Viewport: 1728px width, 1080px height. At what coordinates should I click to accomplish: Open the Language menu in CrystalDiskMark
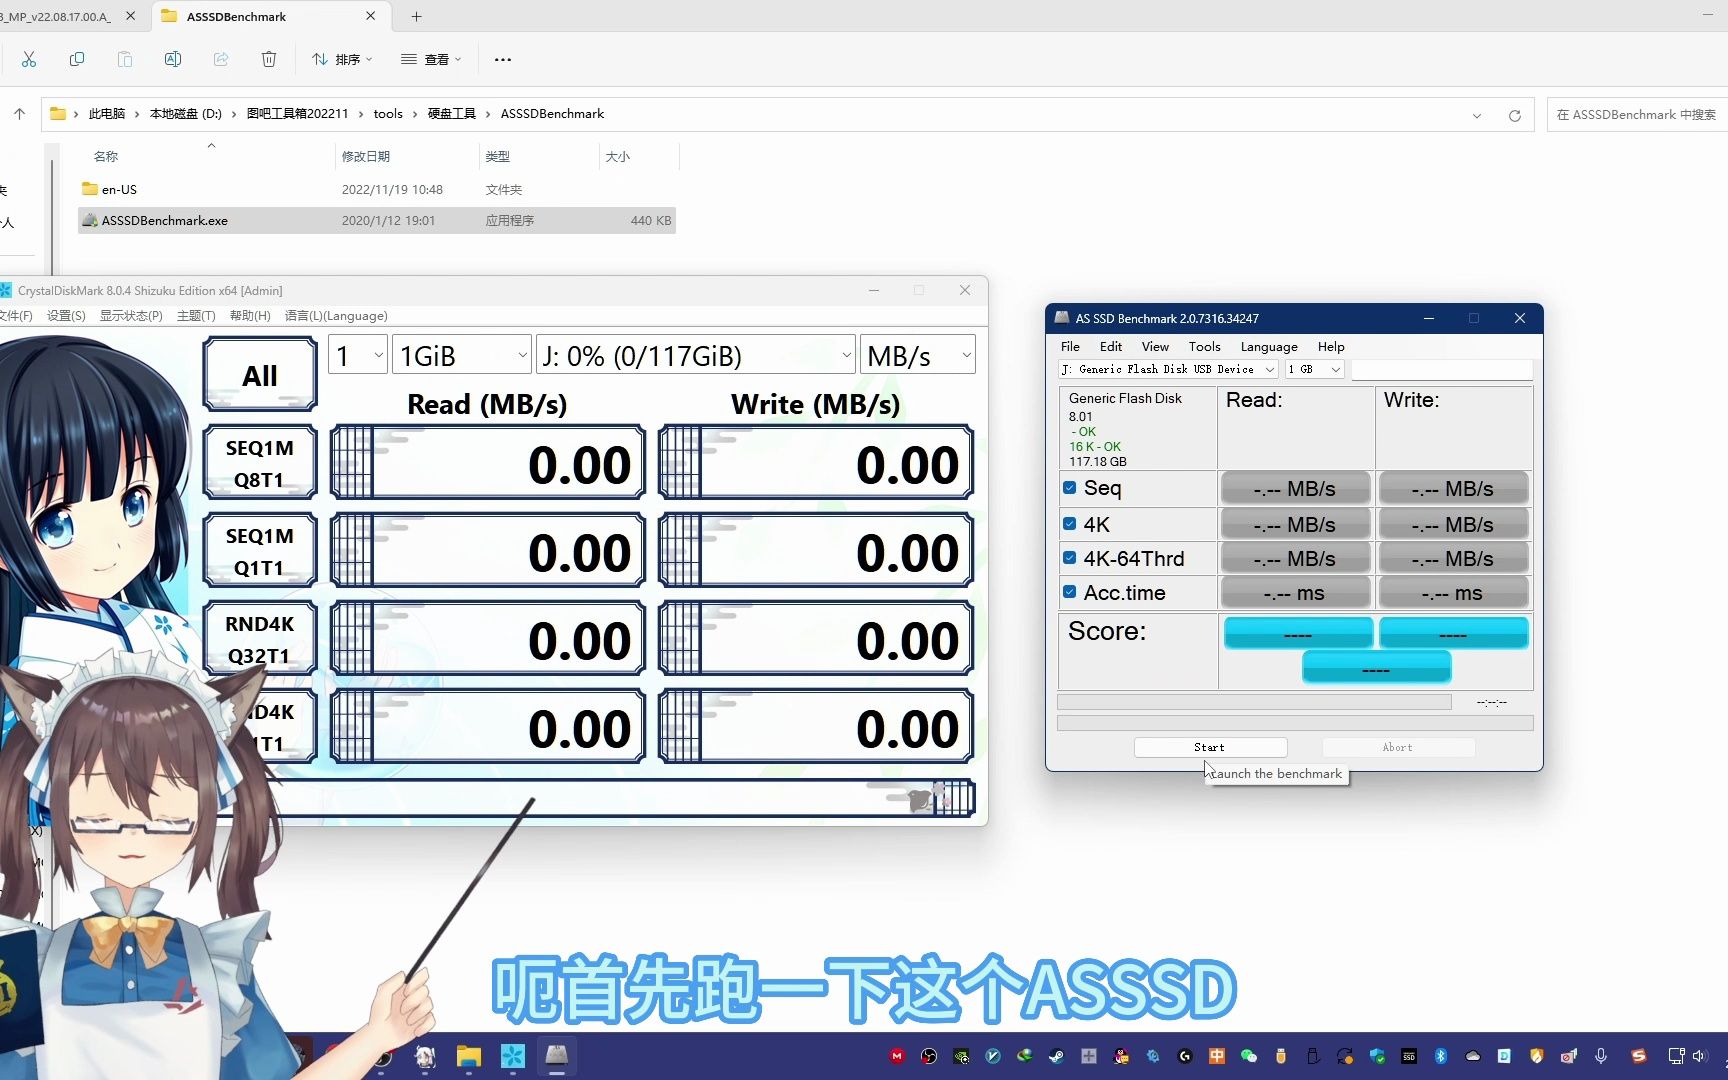336,316
